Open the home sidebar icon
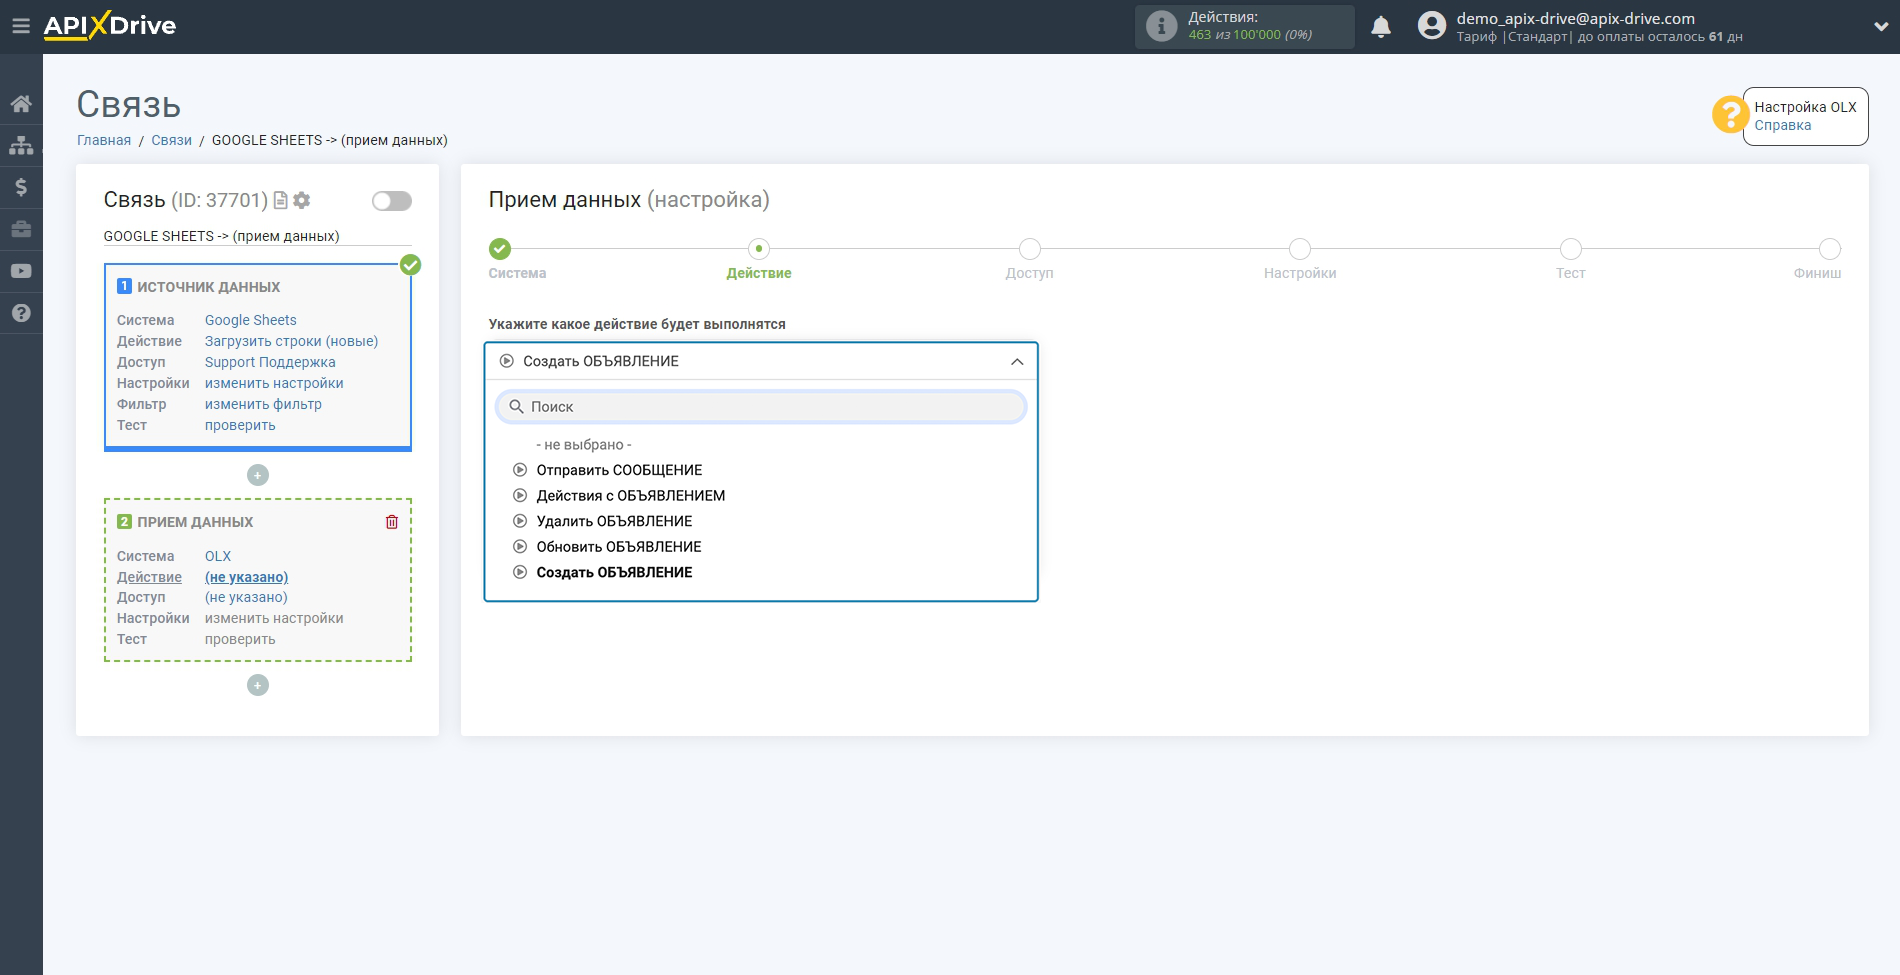 pyautogui.click(x=21, y=103)
